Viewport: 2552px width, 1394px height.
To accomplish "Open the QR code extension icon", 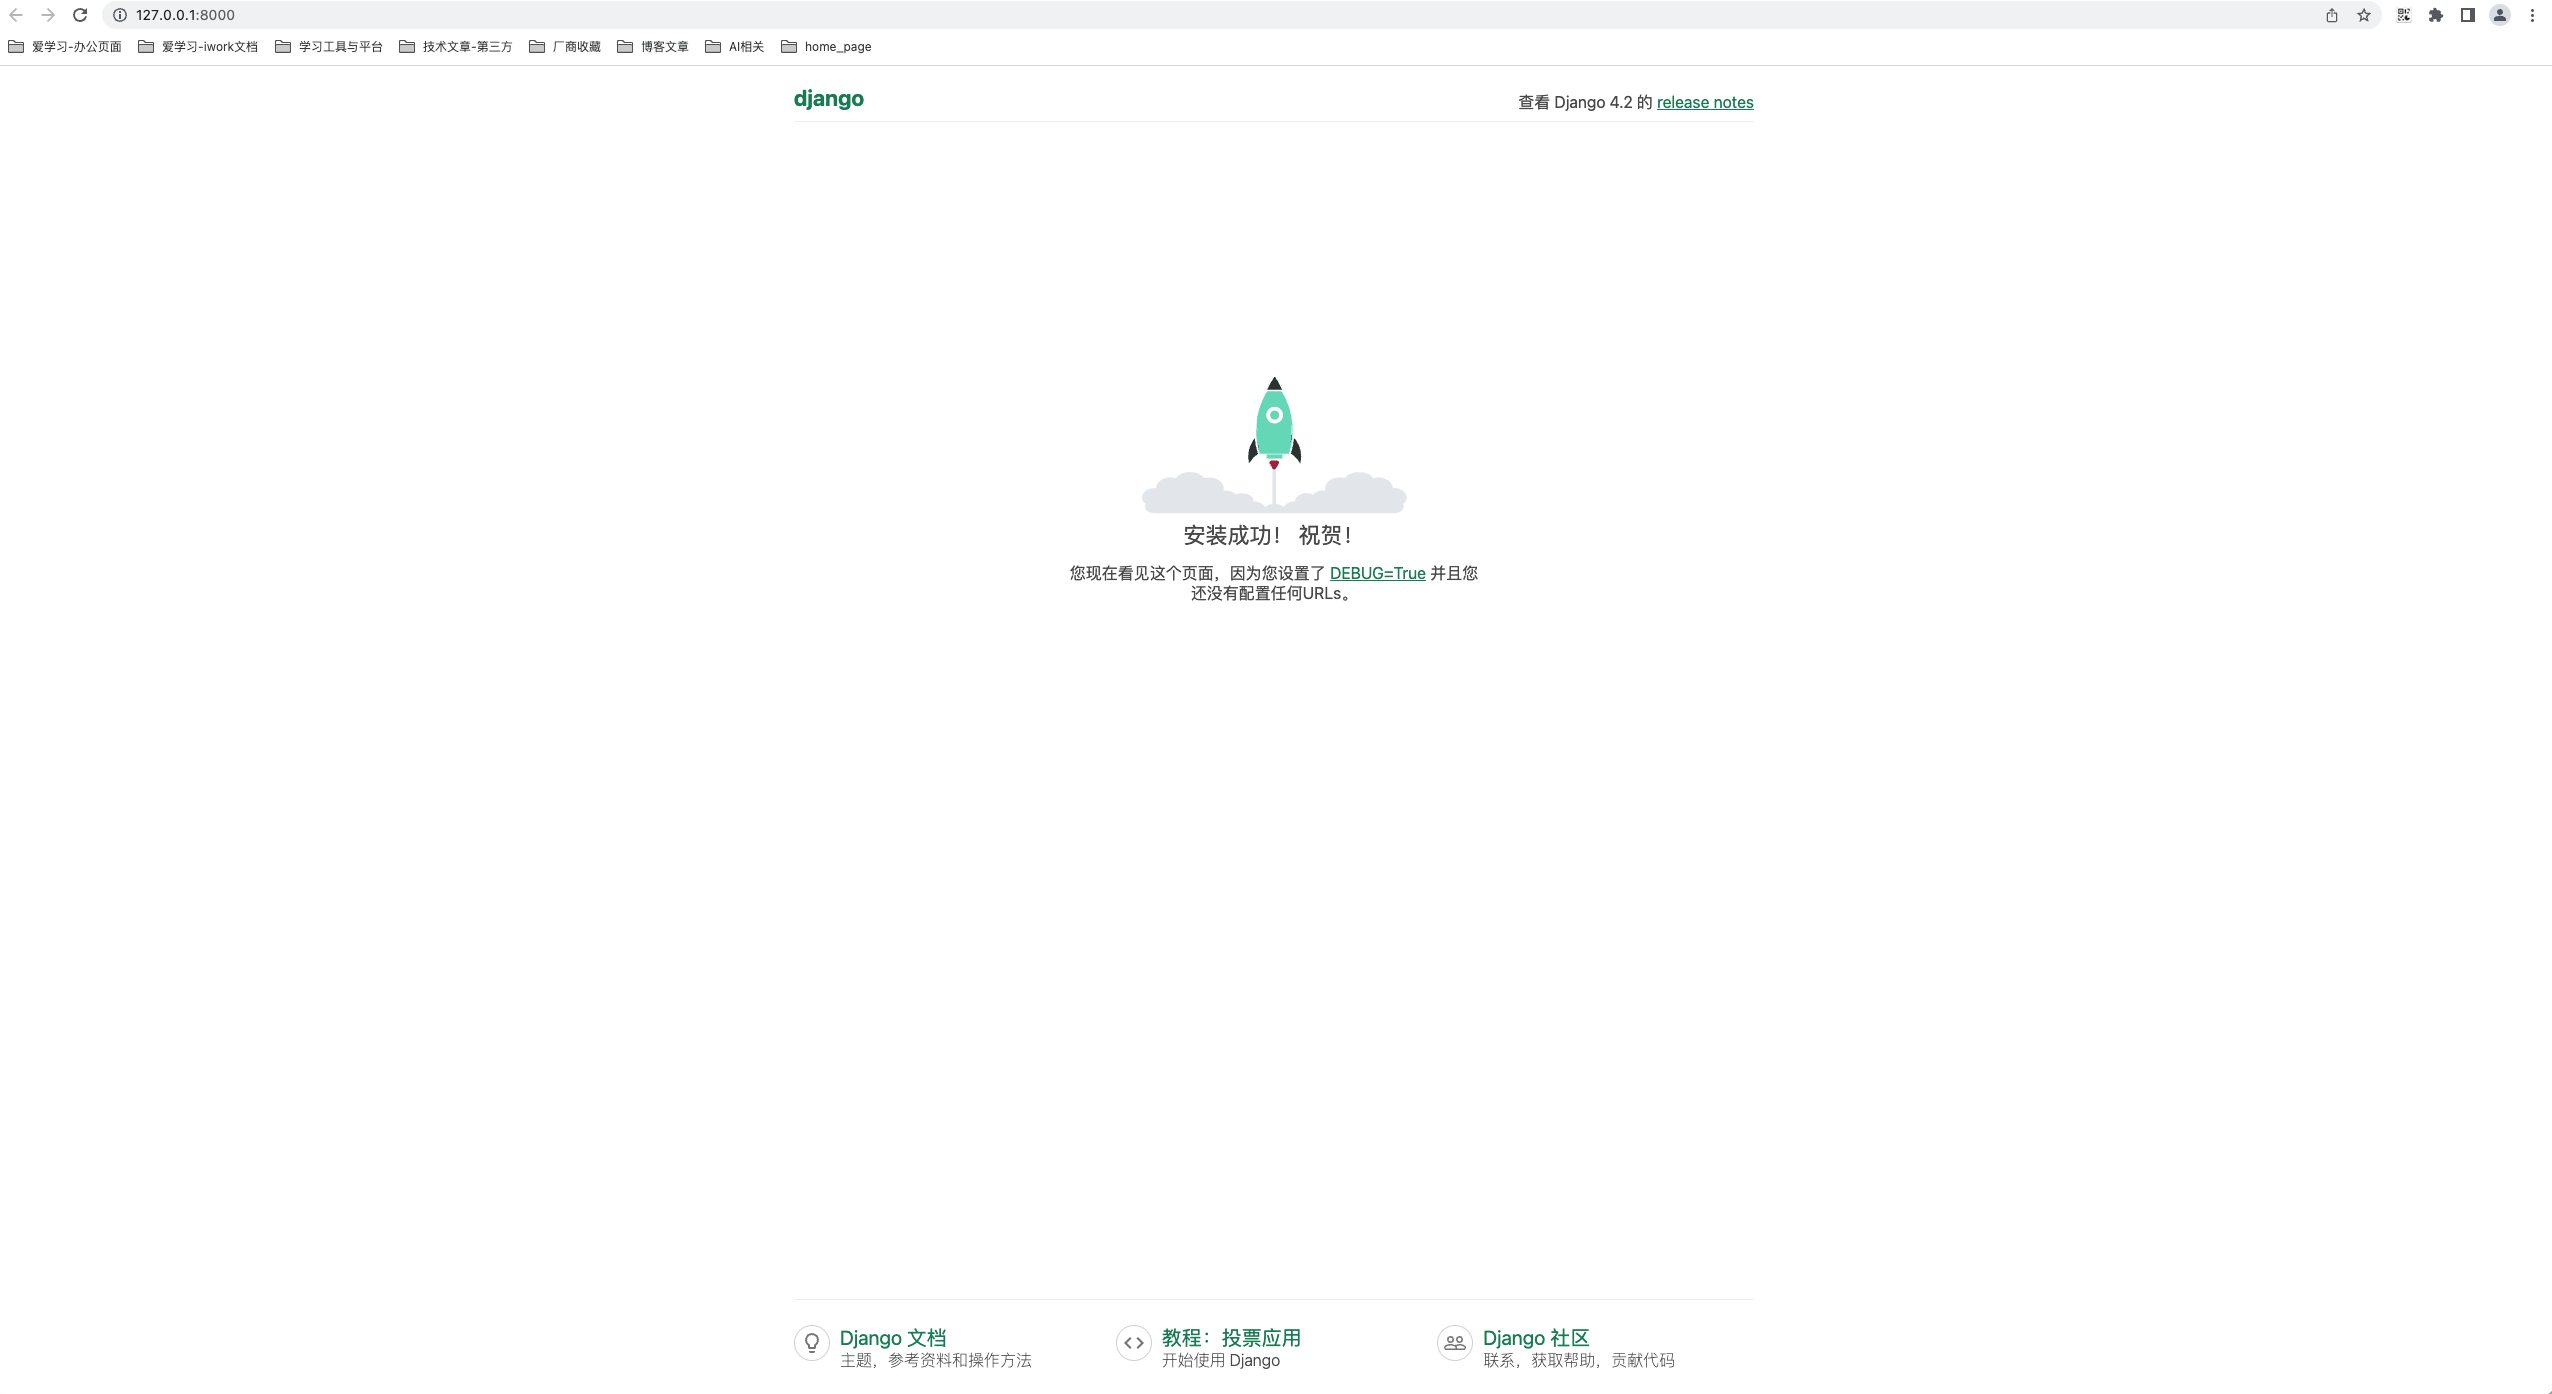I will (x=2404, y=15).
